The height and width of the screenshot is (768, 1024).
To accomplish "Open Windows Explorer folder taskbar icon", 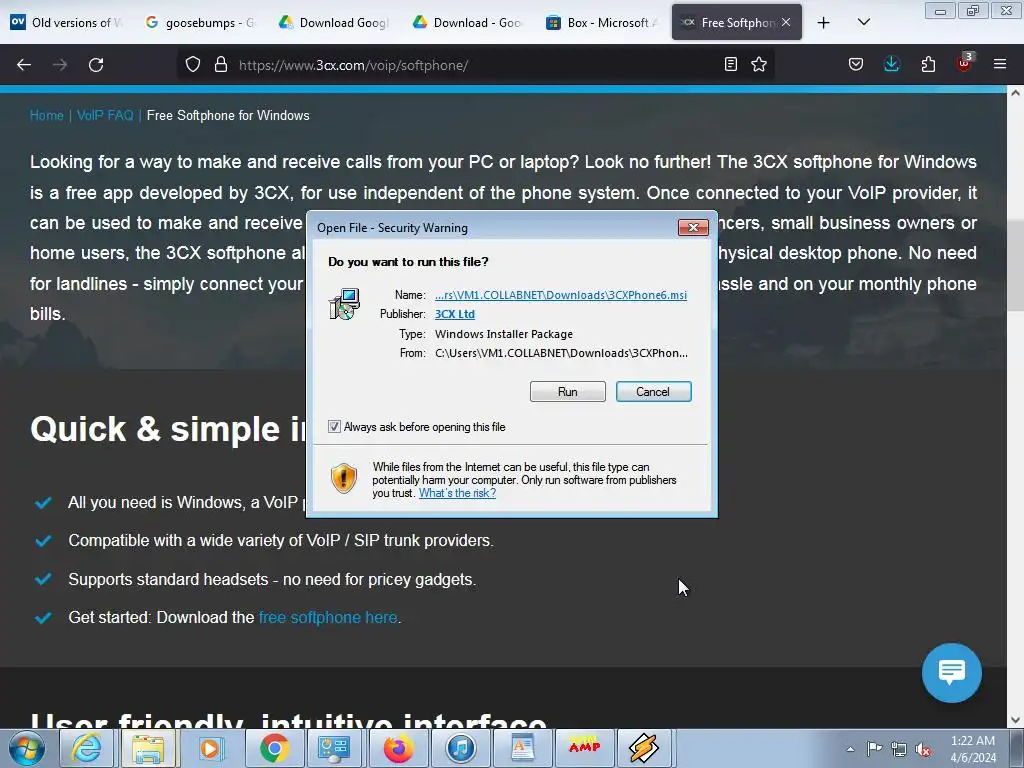I will click(148, 748).
